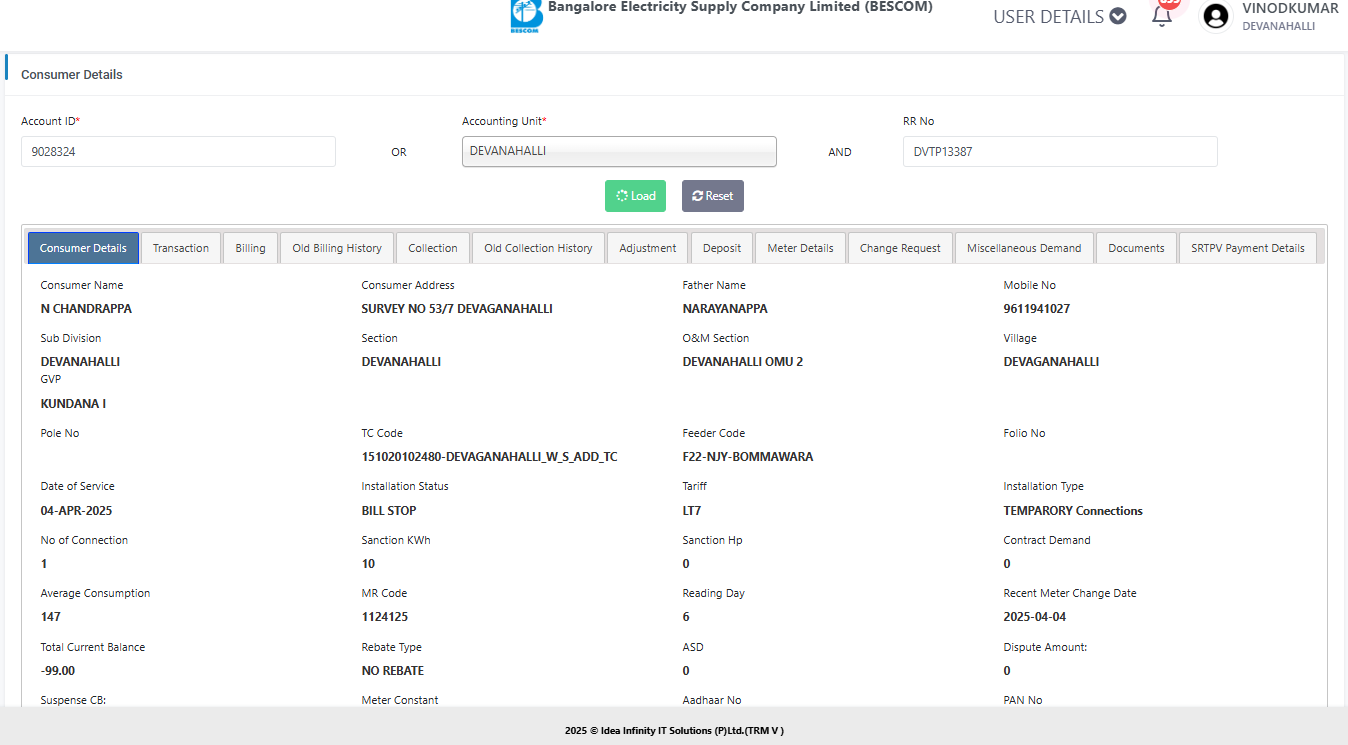Select the Miscellaneous Demand tab

pyautogui.click(x=1024, y=248)
